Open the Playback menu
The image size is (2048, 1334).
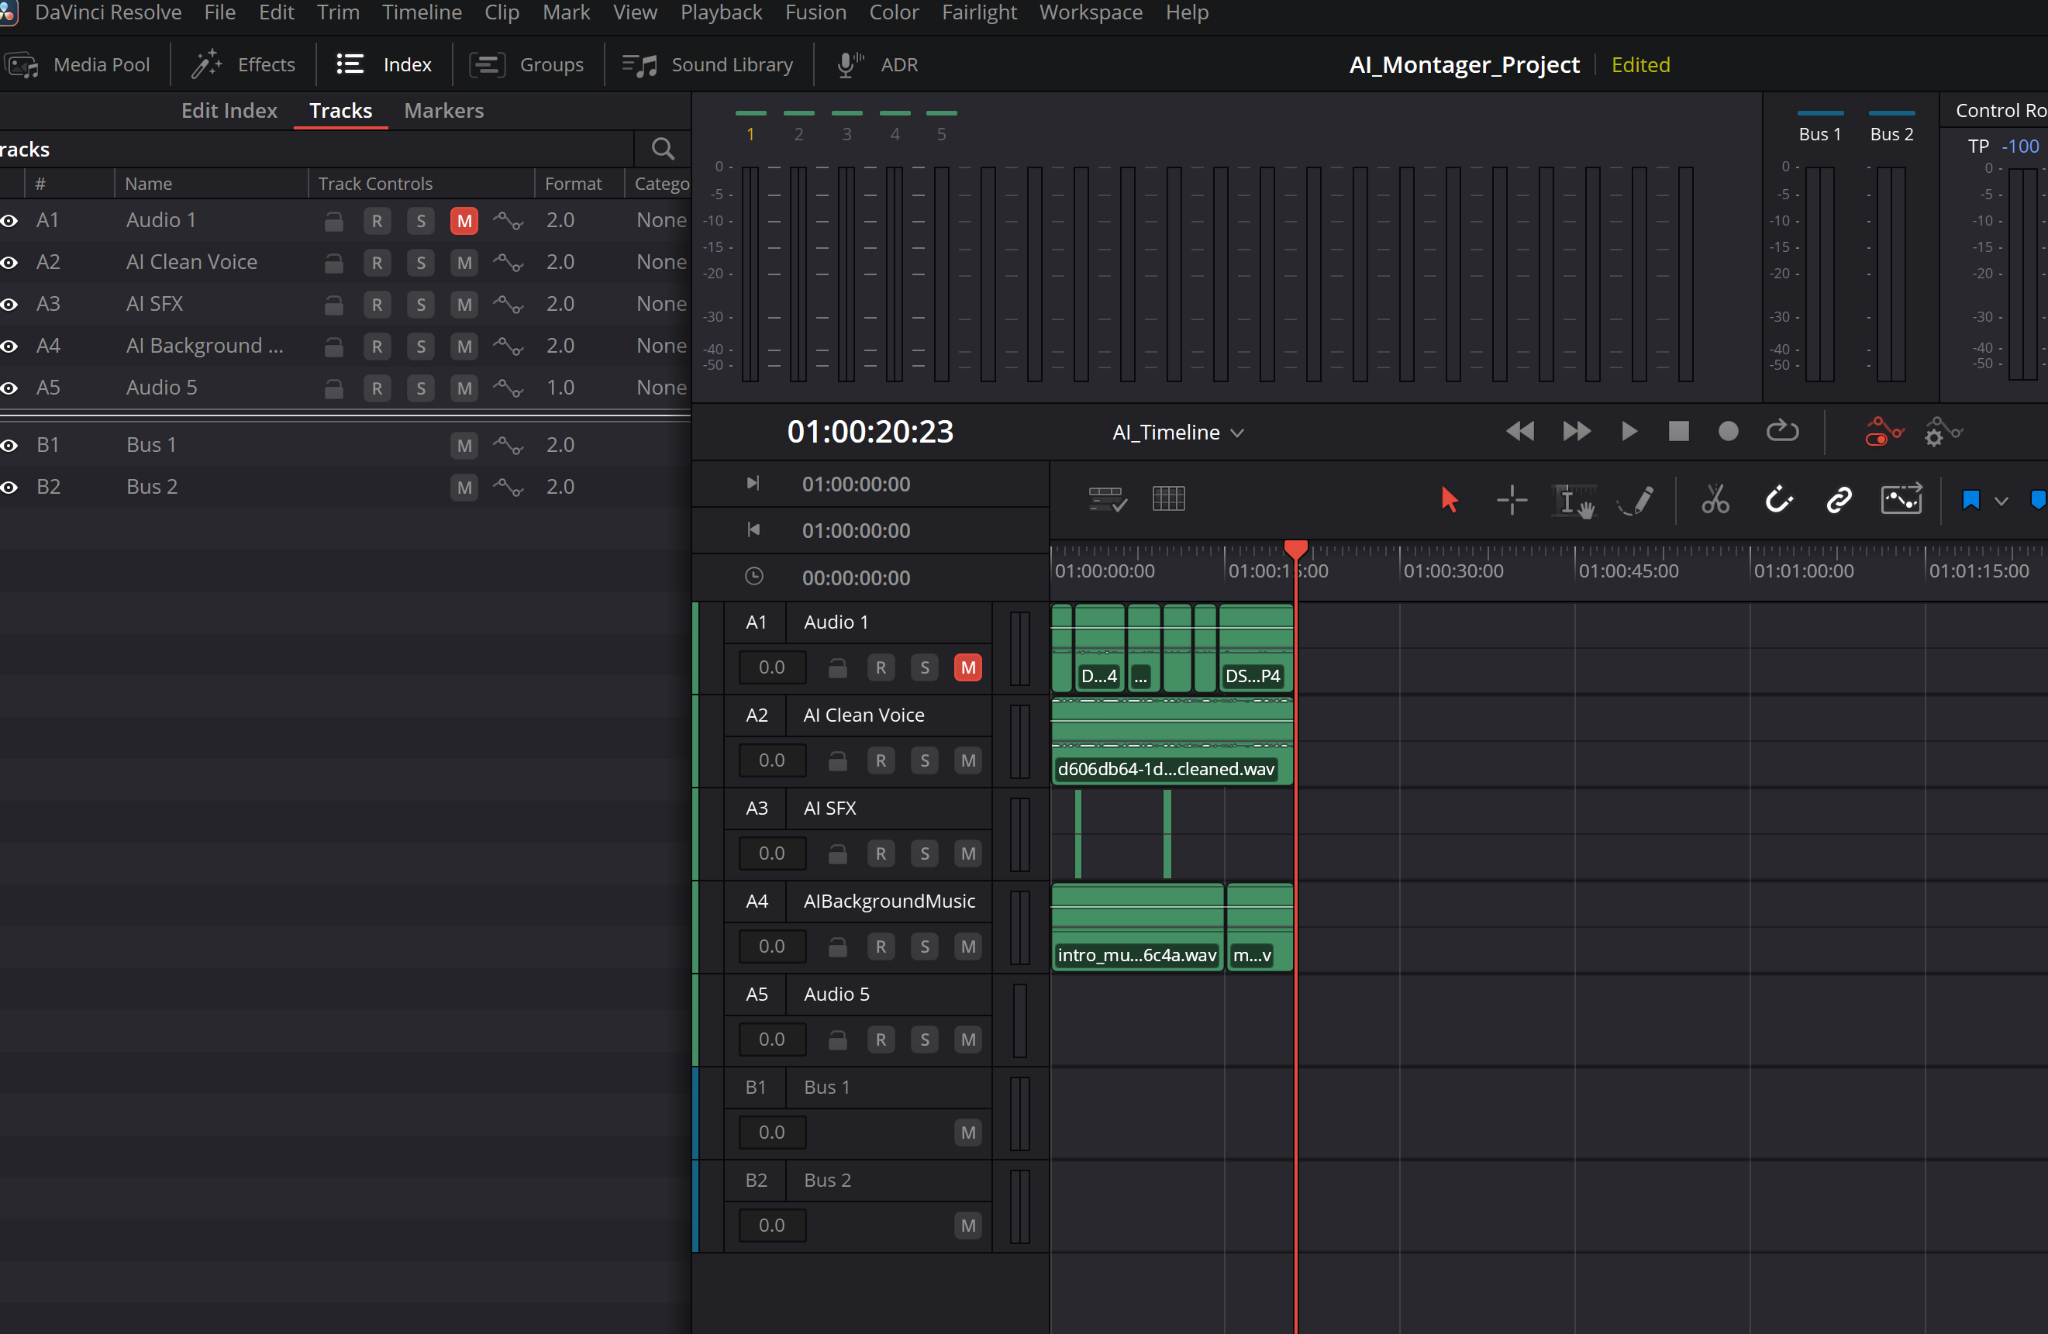[x=721, y=13]
